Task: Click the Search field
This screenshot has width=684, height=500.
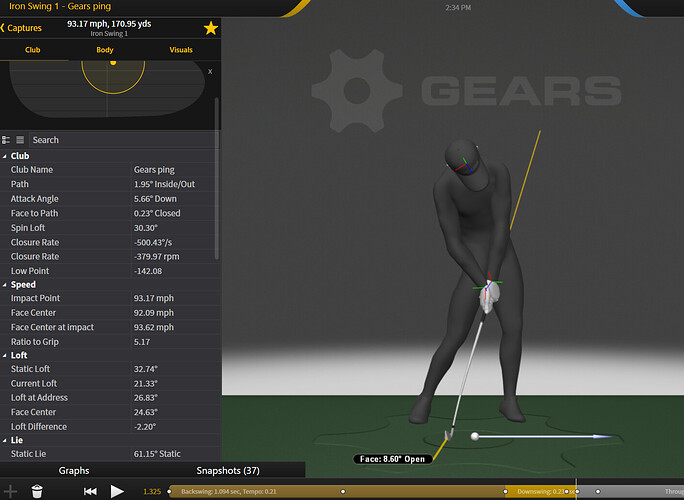Action: point(122,140)
